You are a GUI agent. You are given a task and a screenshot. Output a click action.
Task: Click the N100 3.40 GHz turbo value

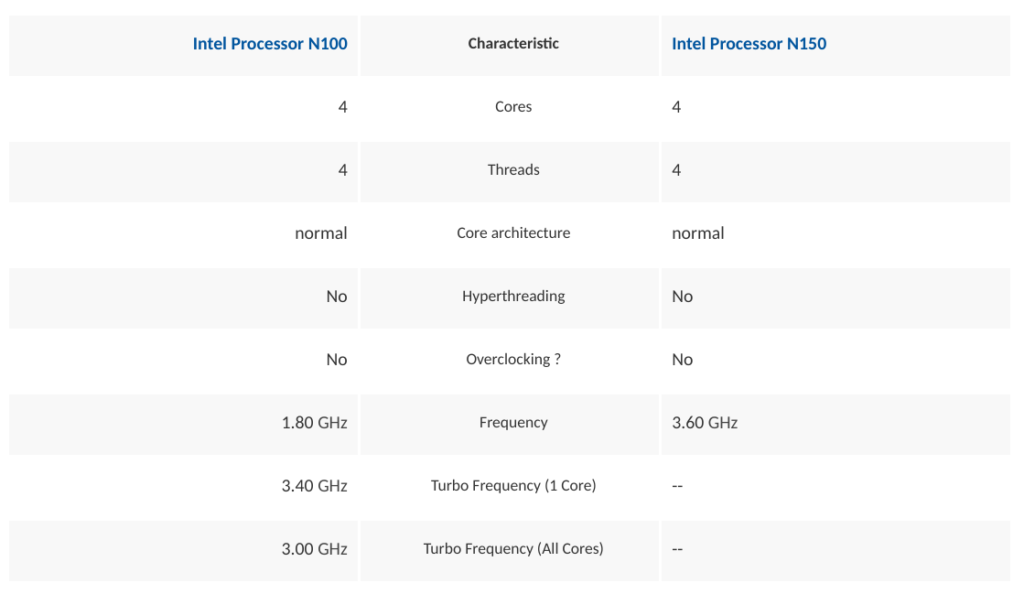(x=314, y=485)
